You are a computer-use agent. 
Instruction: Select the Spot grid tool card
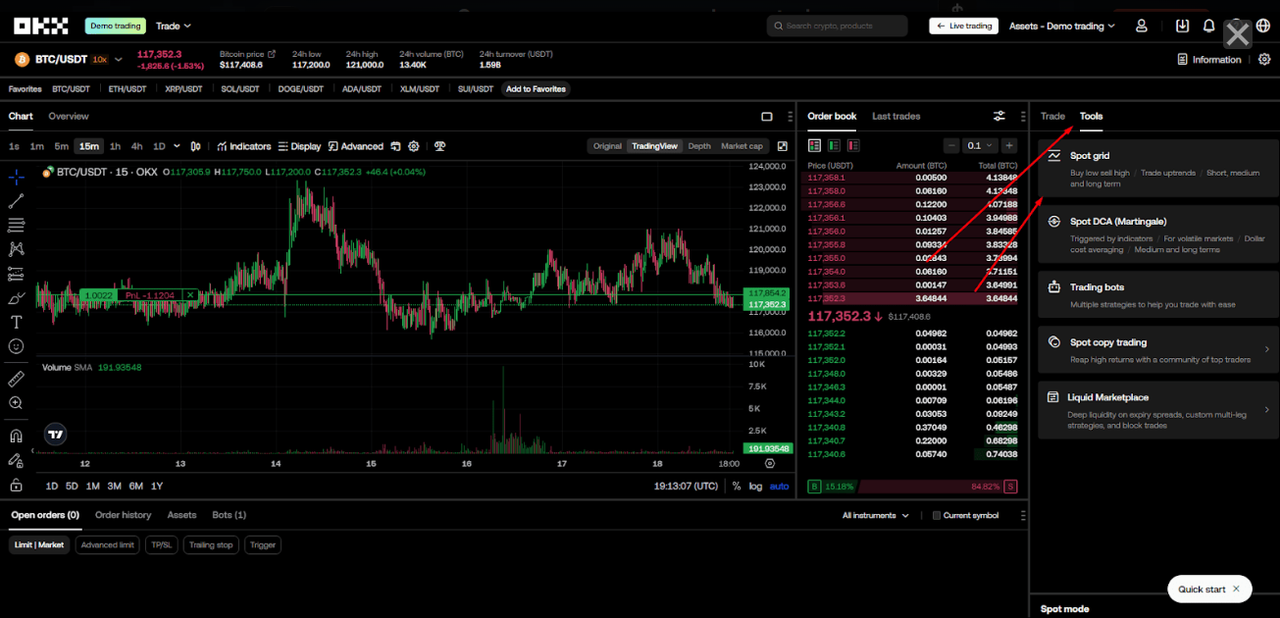click(1158, 167)
